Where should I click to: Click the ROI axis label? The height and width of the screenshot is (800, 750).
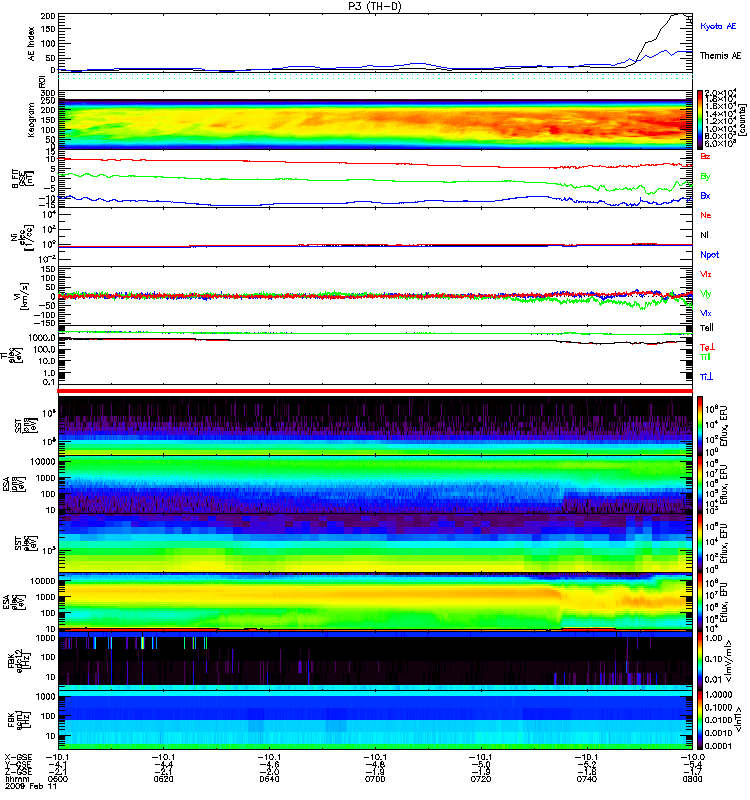(x=42, y=82)
